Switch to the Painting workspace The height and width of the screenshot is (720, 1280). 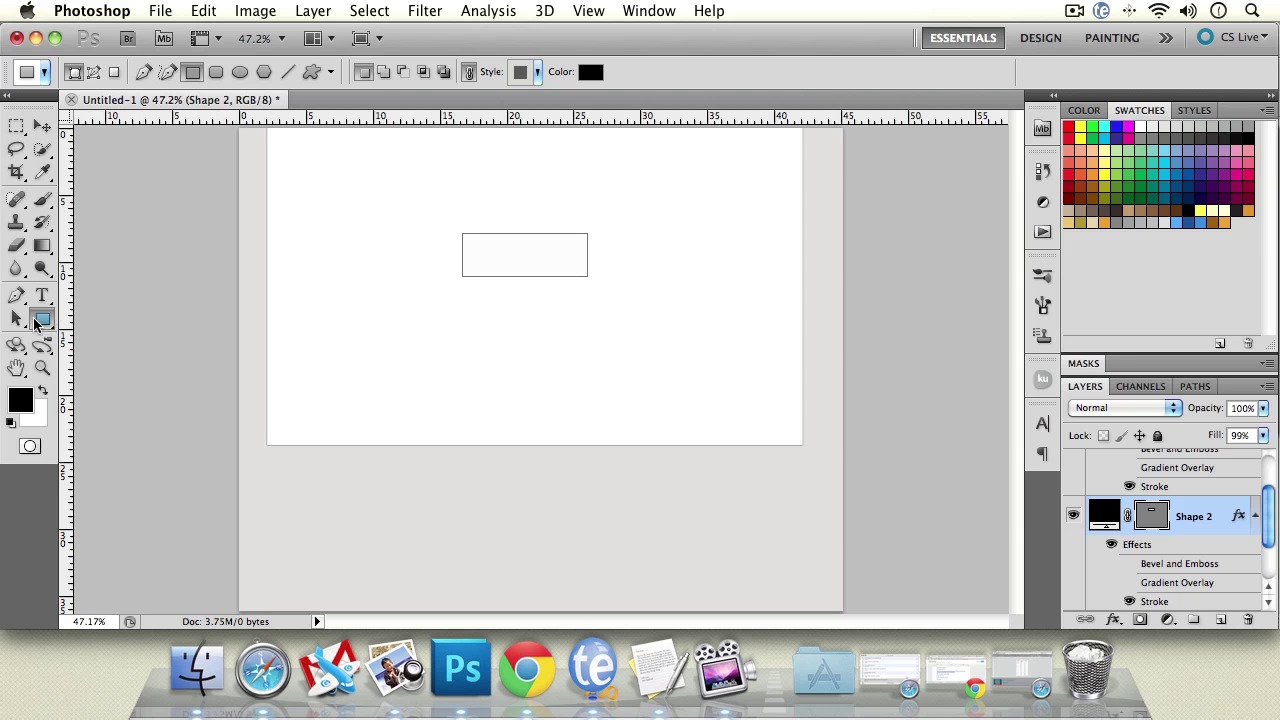click(x=1112, y=38)
